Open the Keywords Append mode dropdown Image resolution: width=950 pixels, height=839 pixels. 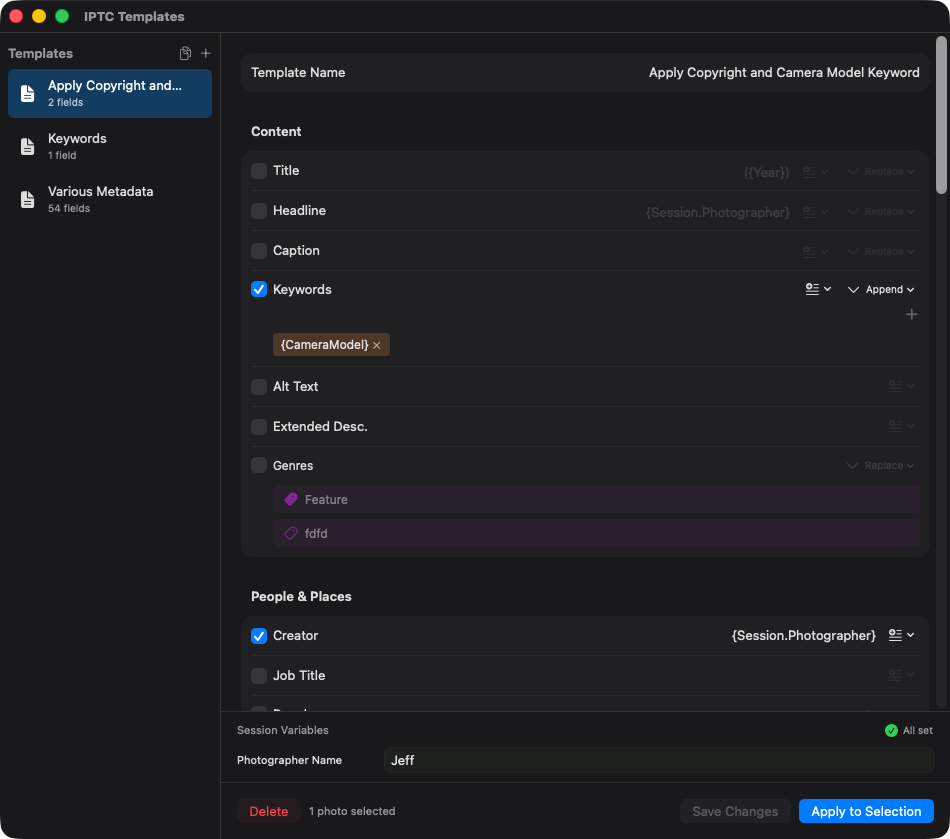tap(881, 290)
